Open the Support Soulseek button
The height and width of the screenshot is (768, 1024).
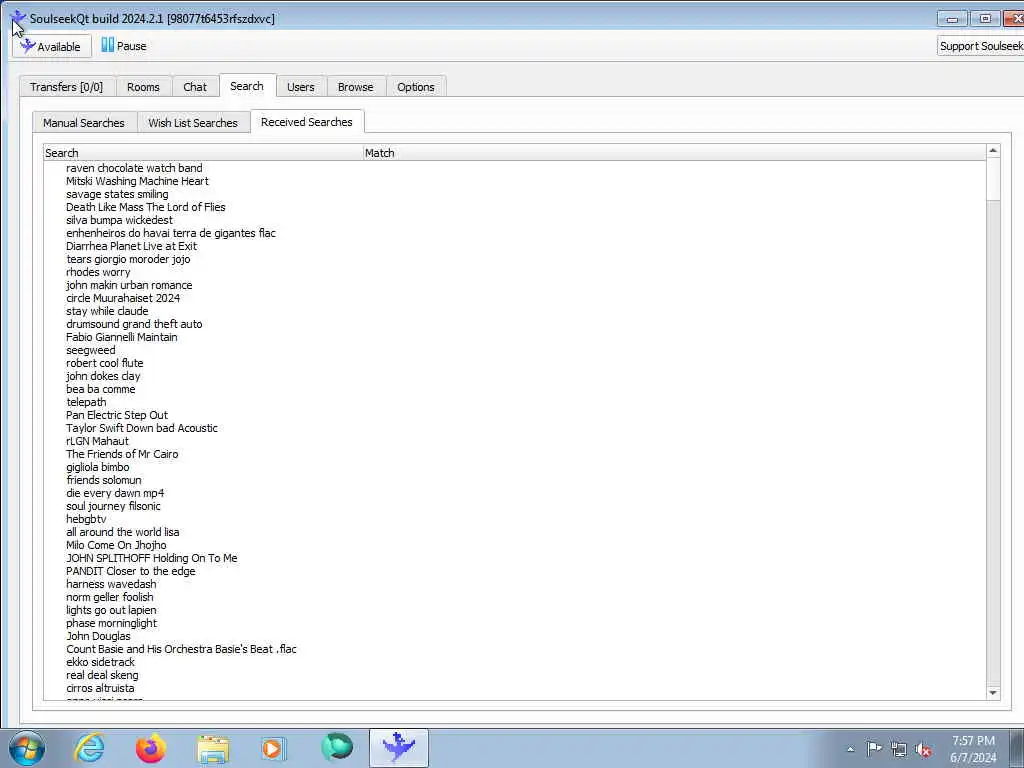pyautogui.click(x=980, y=46)
